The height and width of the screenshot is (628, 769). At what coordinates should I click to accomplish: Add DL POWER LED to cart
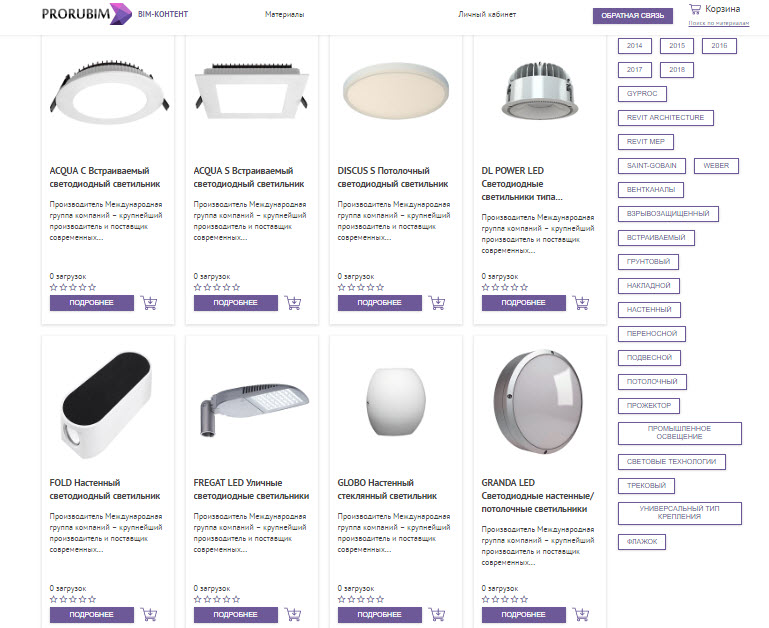pos(581,303)
